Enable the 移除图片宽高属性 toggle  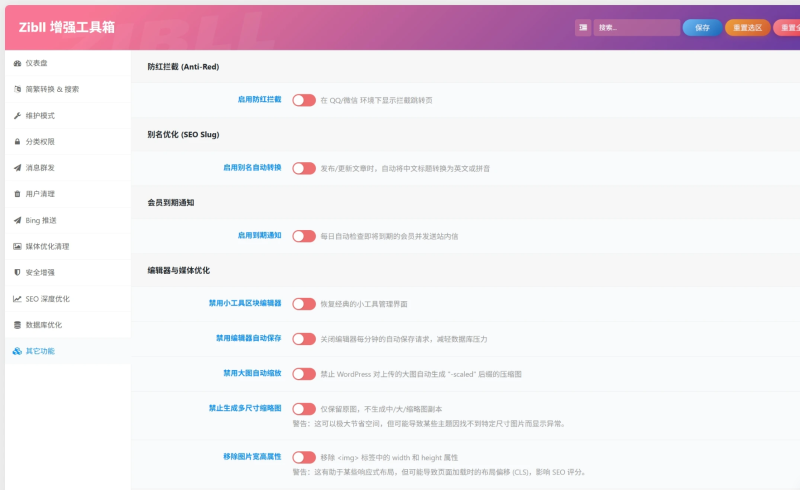304,457
